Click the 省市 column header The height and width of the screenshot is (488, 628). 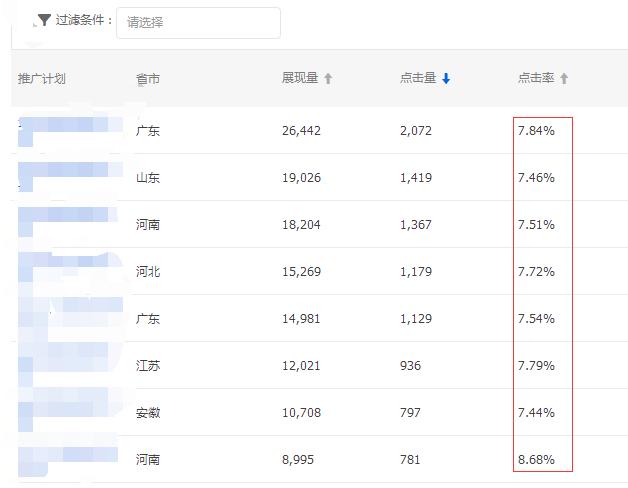pos(148,79)
